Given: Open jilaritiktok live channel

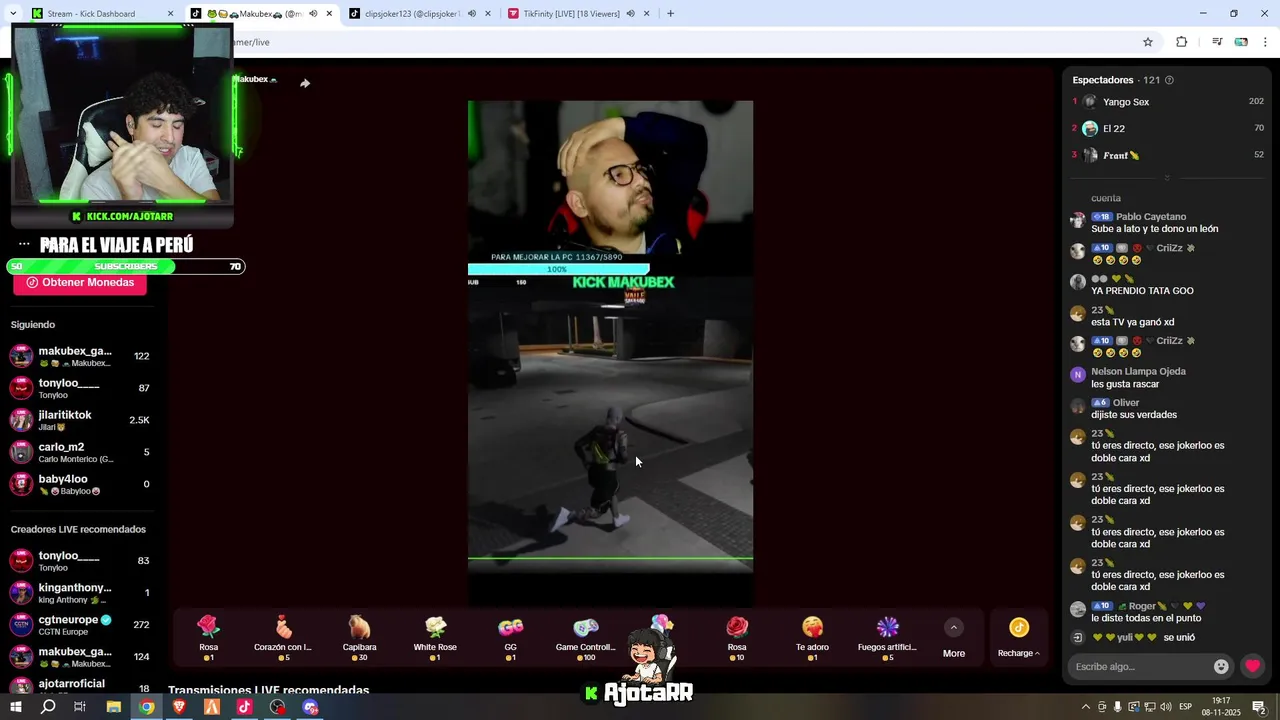Looking at the screenshot, I should click(x=80, y=420).
